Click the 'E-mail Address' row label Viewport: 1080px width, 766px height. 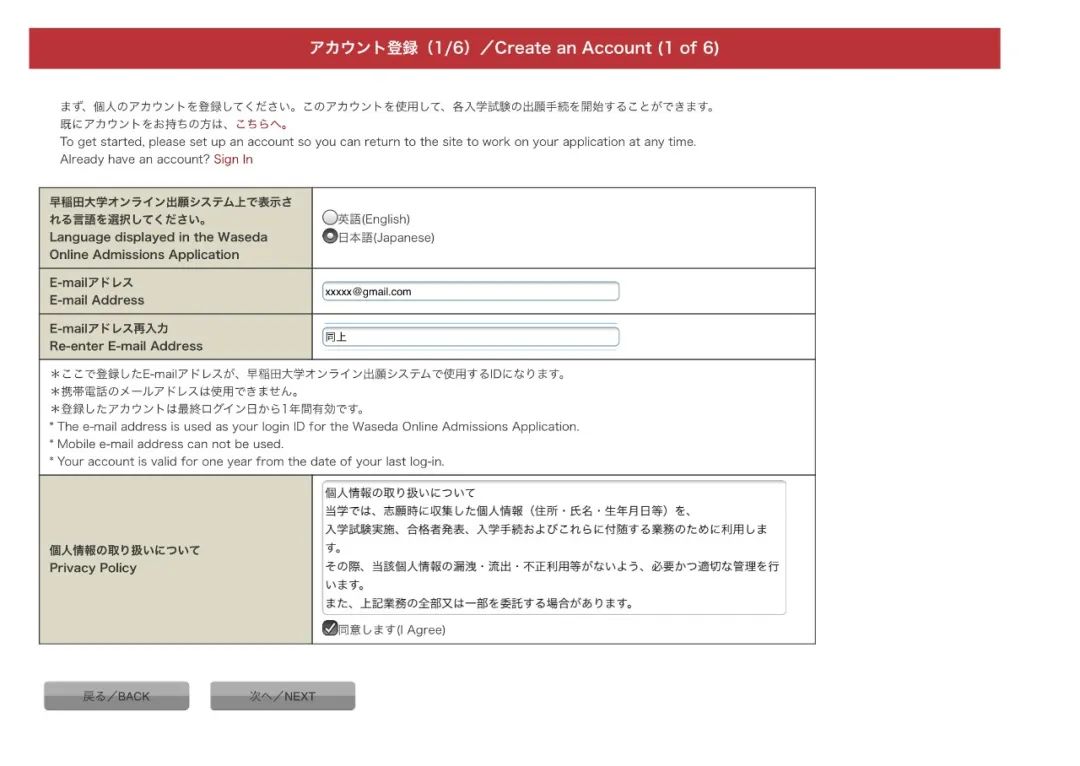pyautogui.click(x=97, y=300)
